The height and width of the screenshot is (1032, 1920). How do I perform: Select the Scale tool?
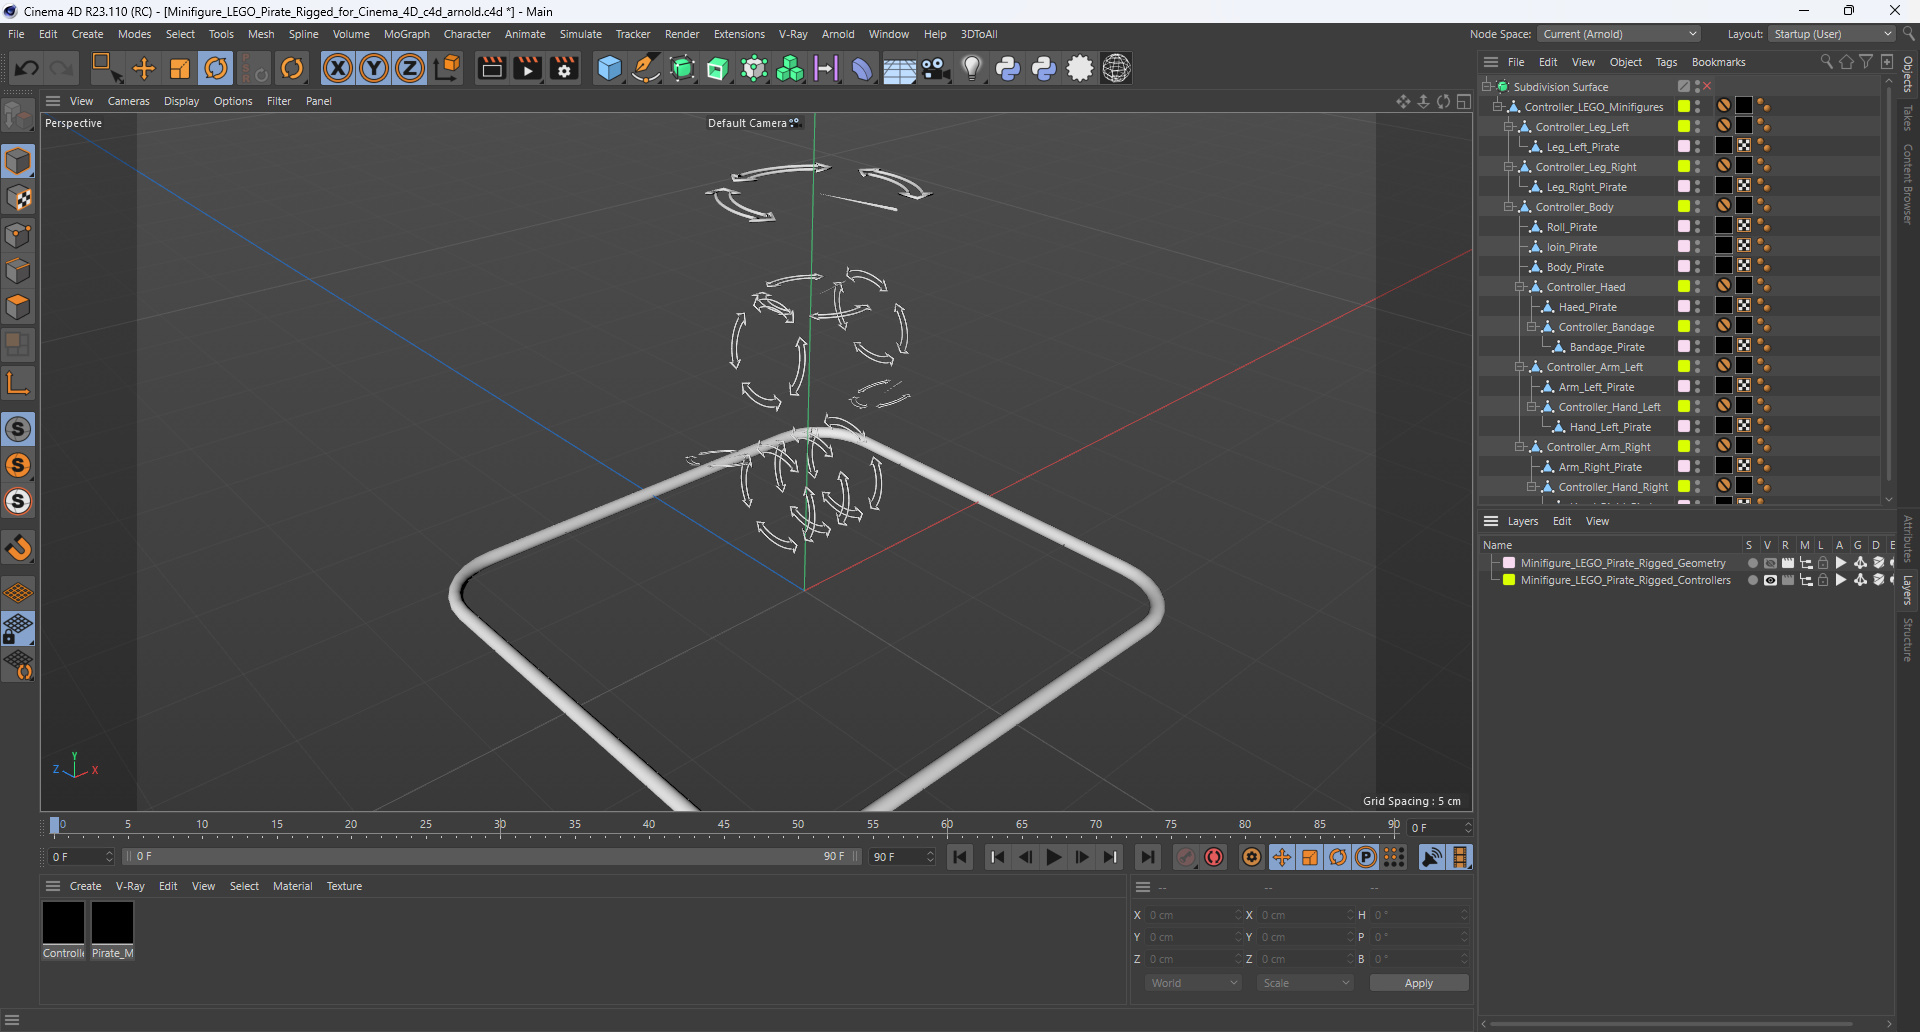coord(180,68)
